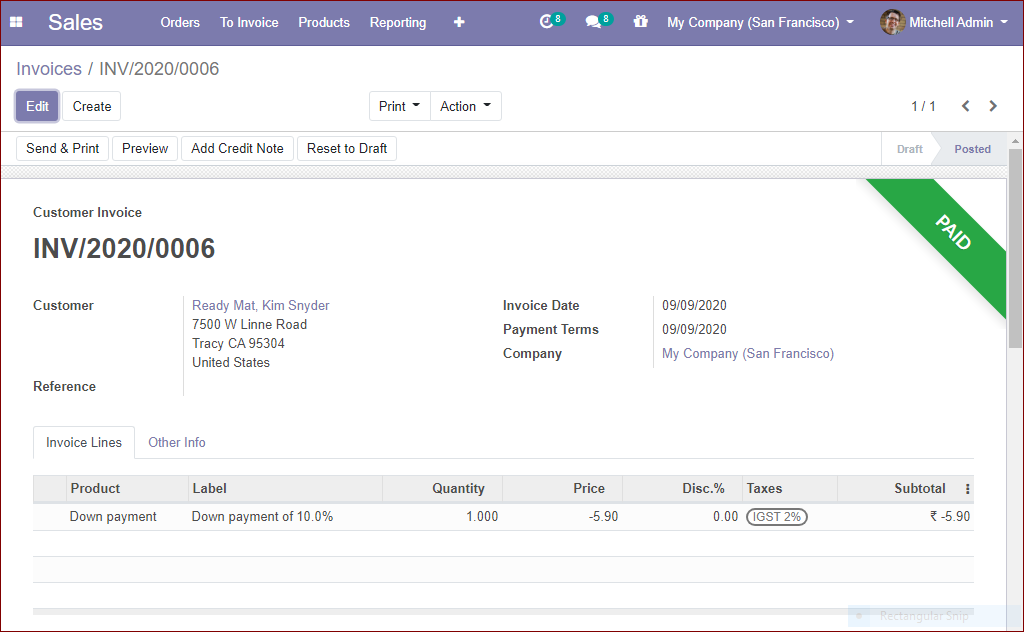Click the Sales app title
The image size is (1024, 632).
[75, 22]
